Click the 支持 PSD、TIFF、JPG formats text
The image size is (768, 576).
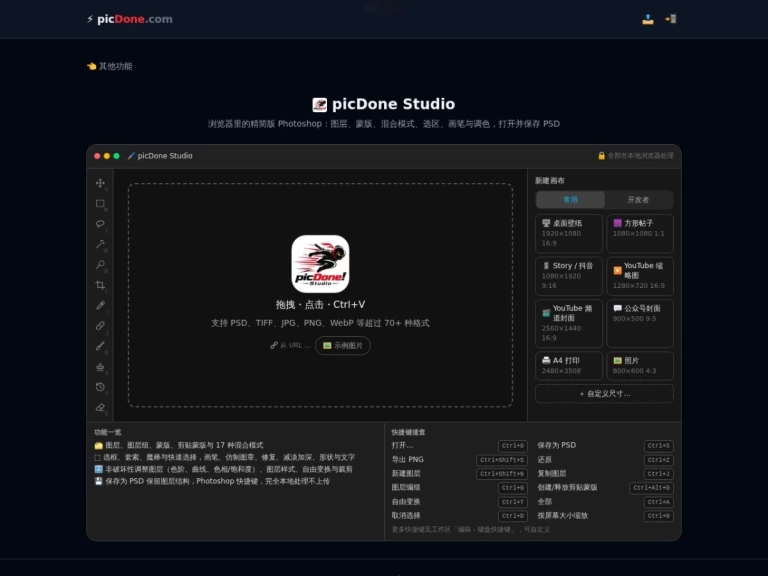click(x=320, y=323)
